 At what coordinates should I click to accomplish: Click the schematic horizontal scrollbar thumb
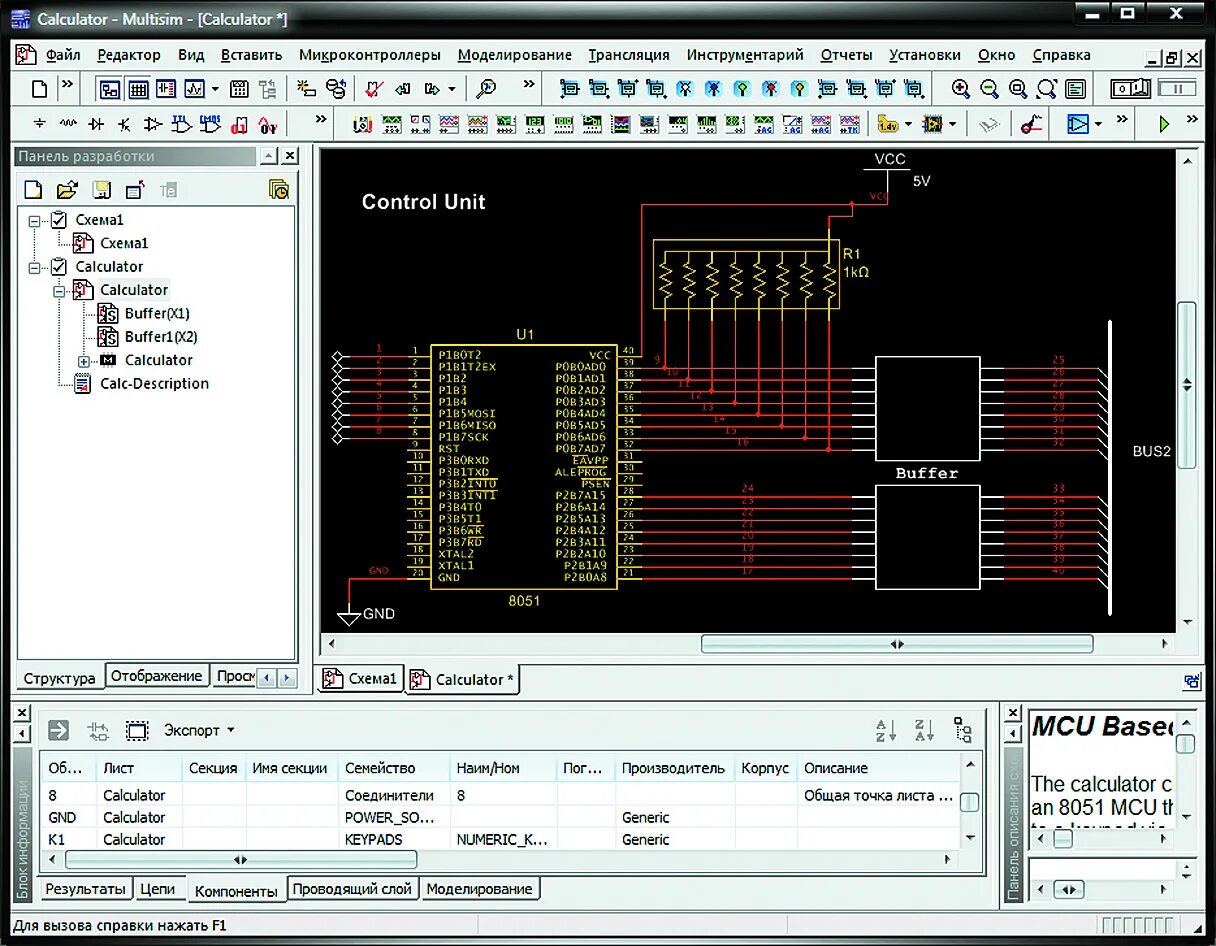pyautogui.click(x=897, y=644)
